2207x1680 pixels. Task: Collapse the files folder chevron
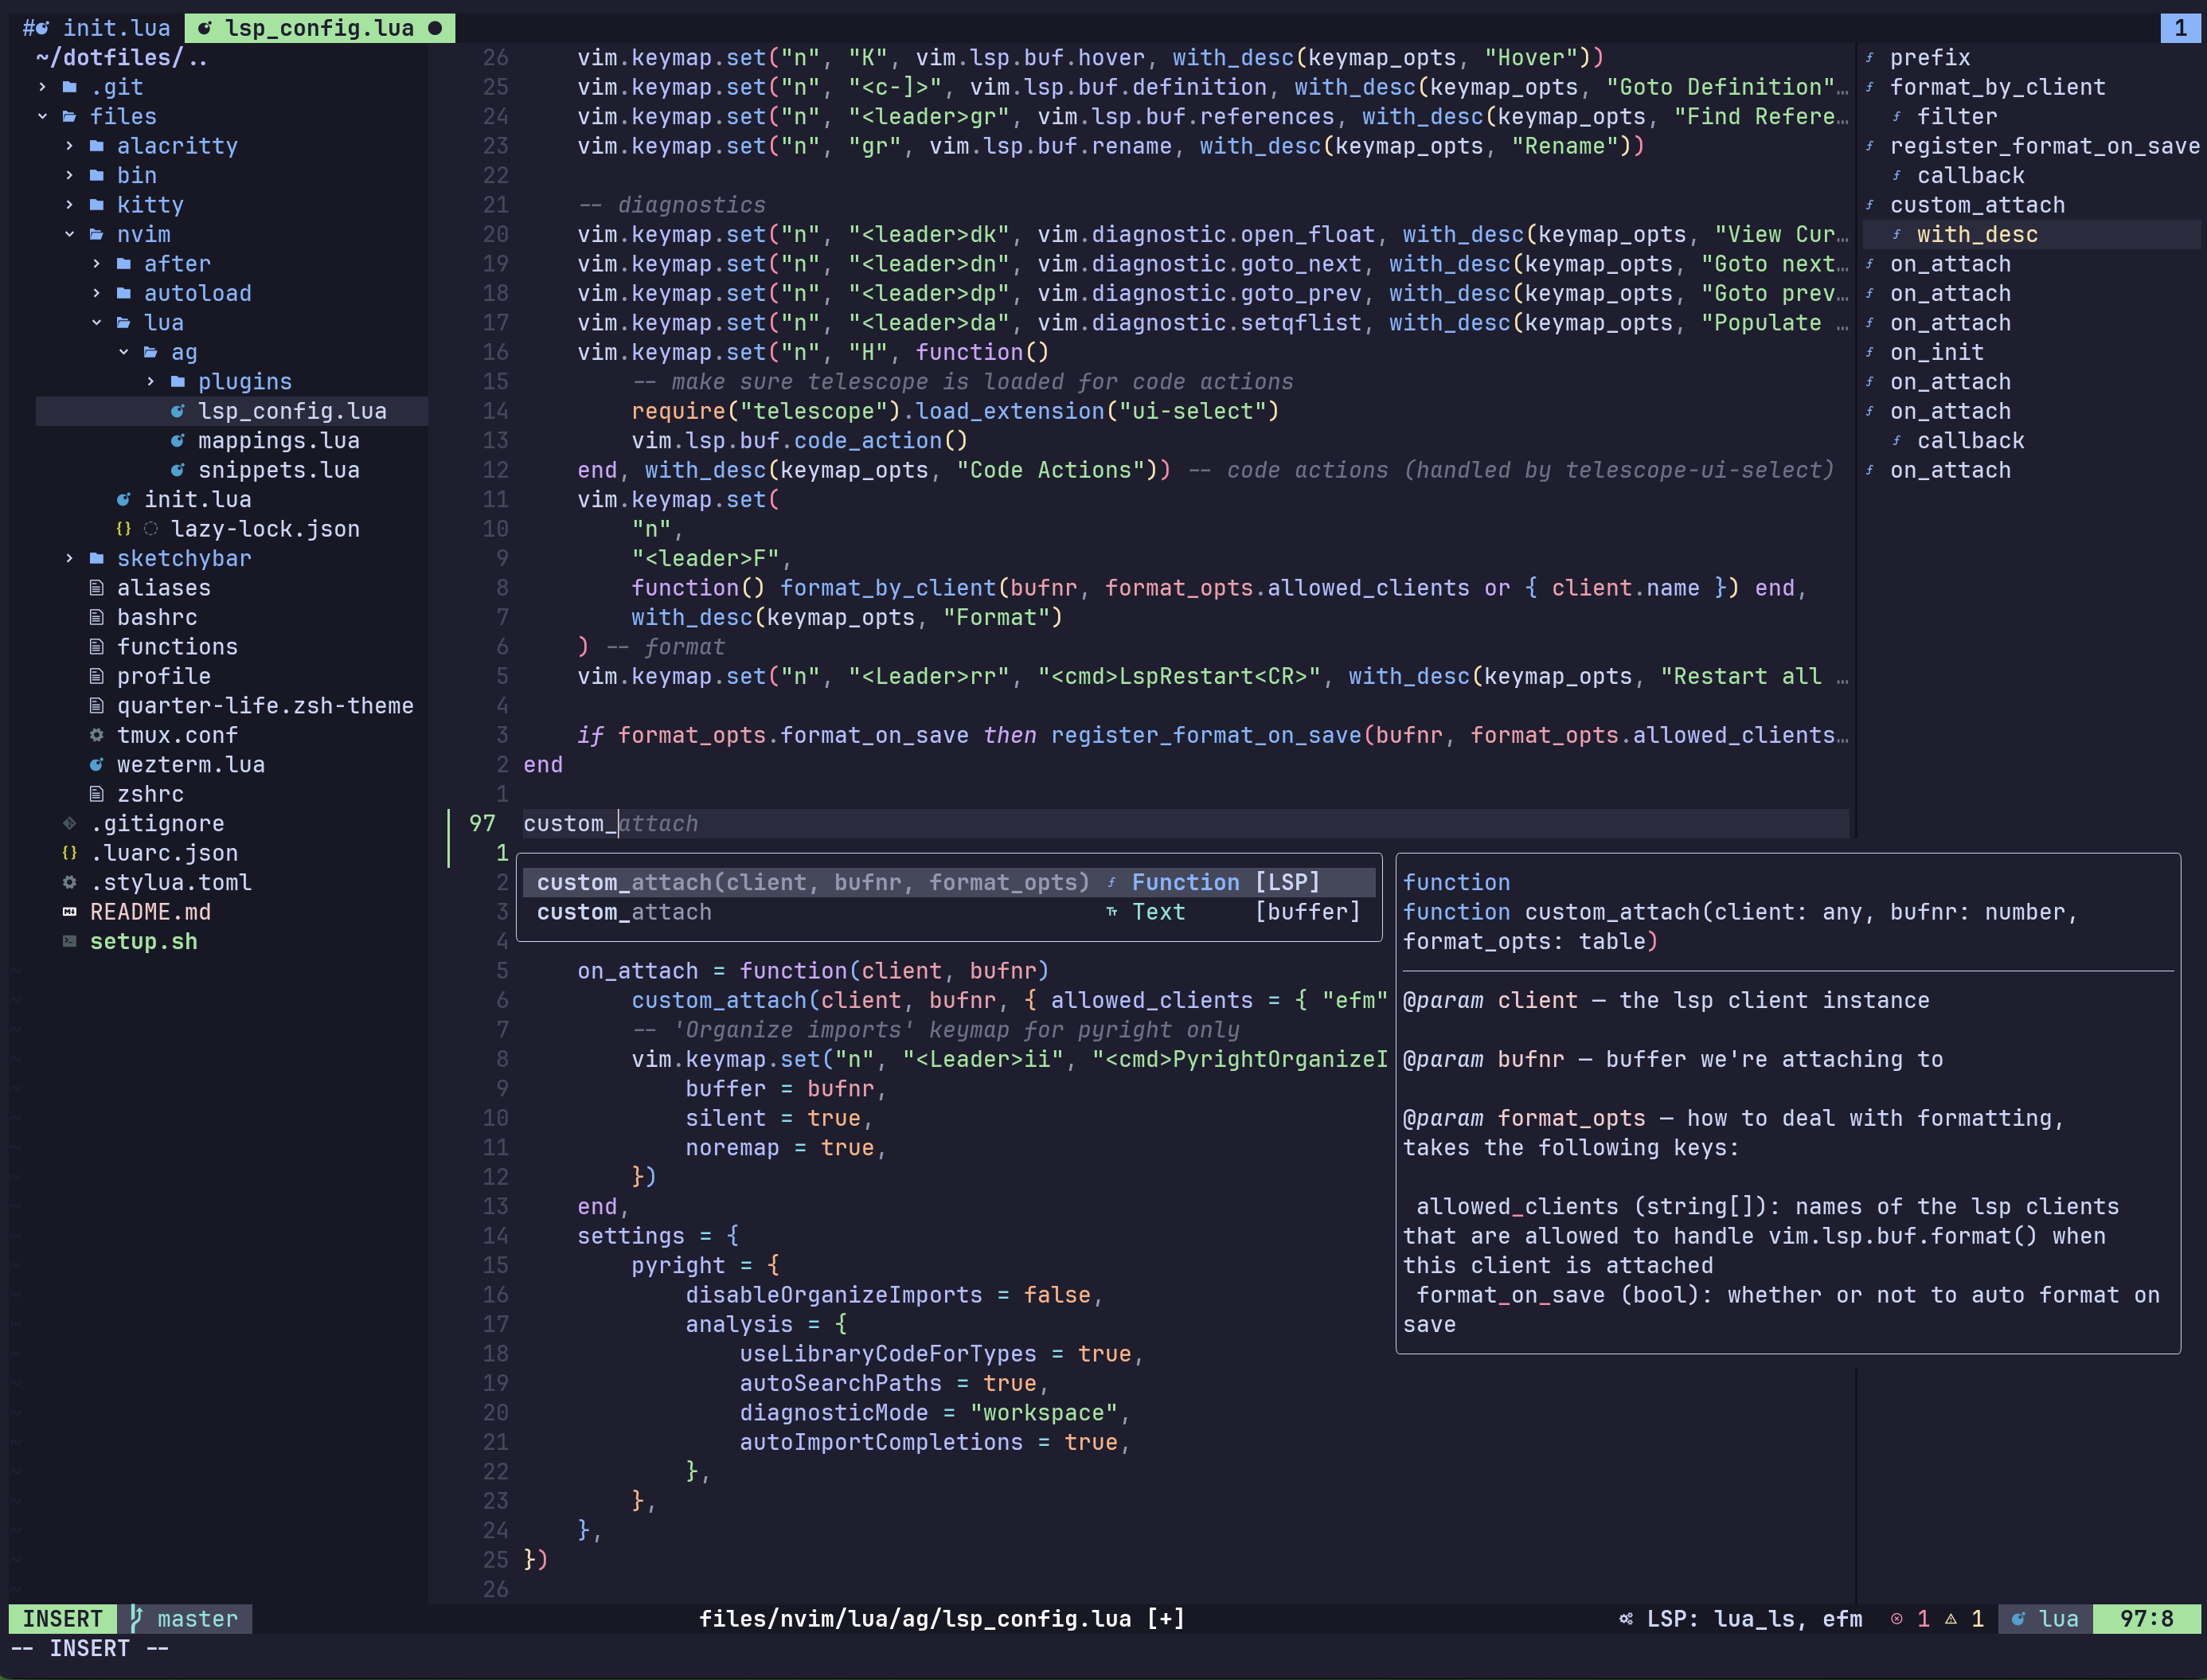(x=42, y=116)
